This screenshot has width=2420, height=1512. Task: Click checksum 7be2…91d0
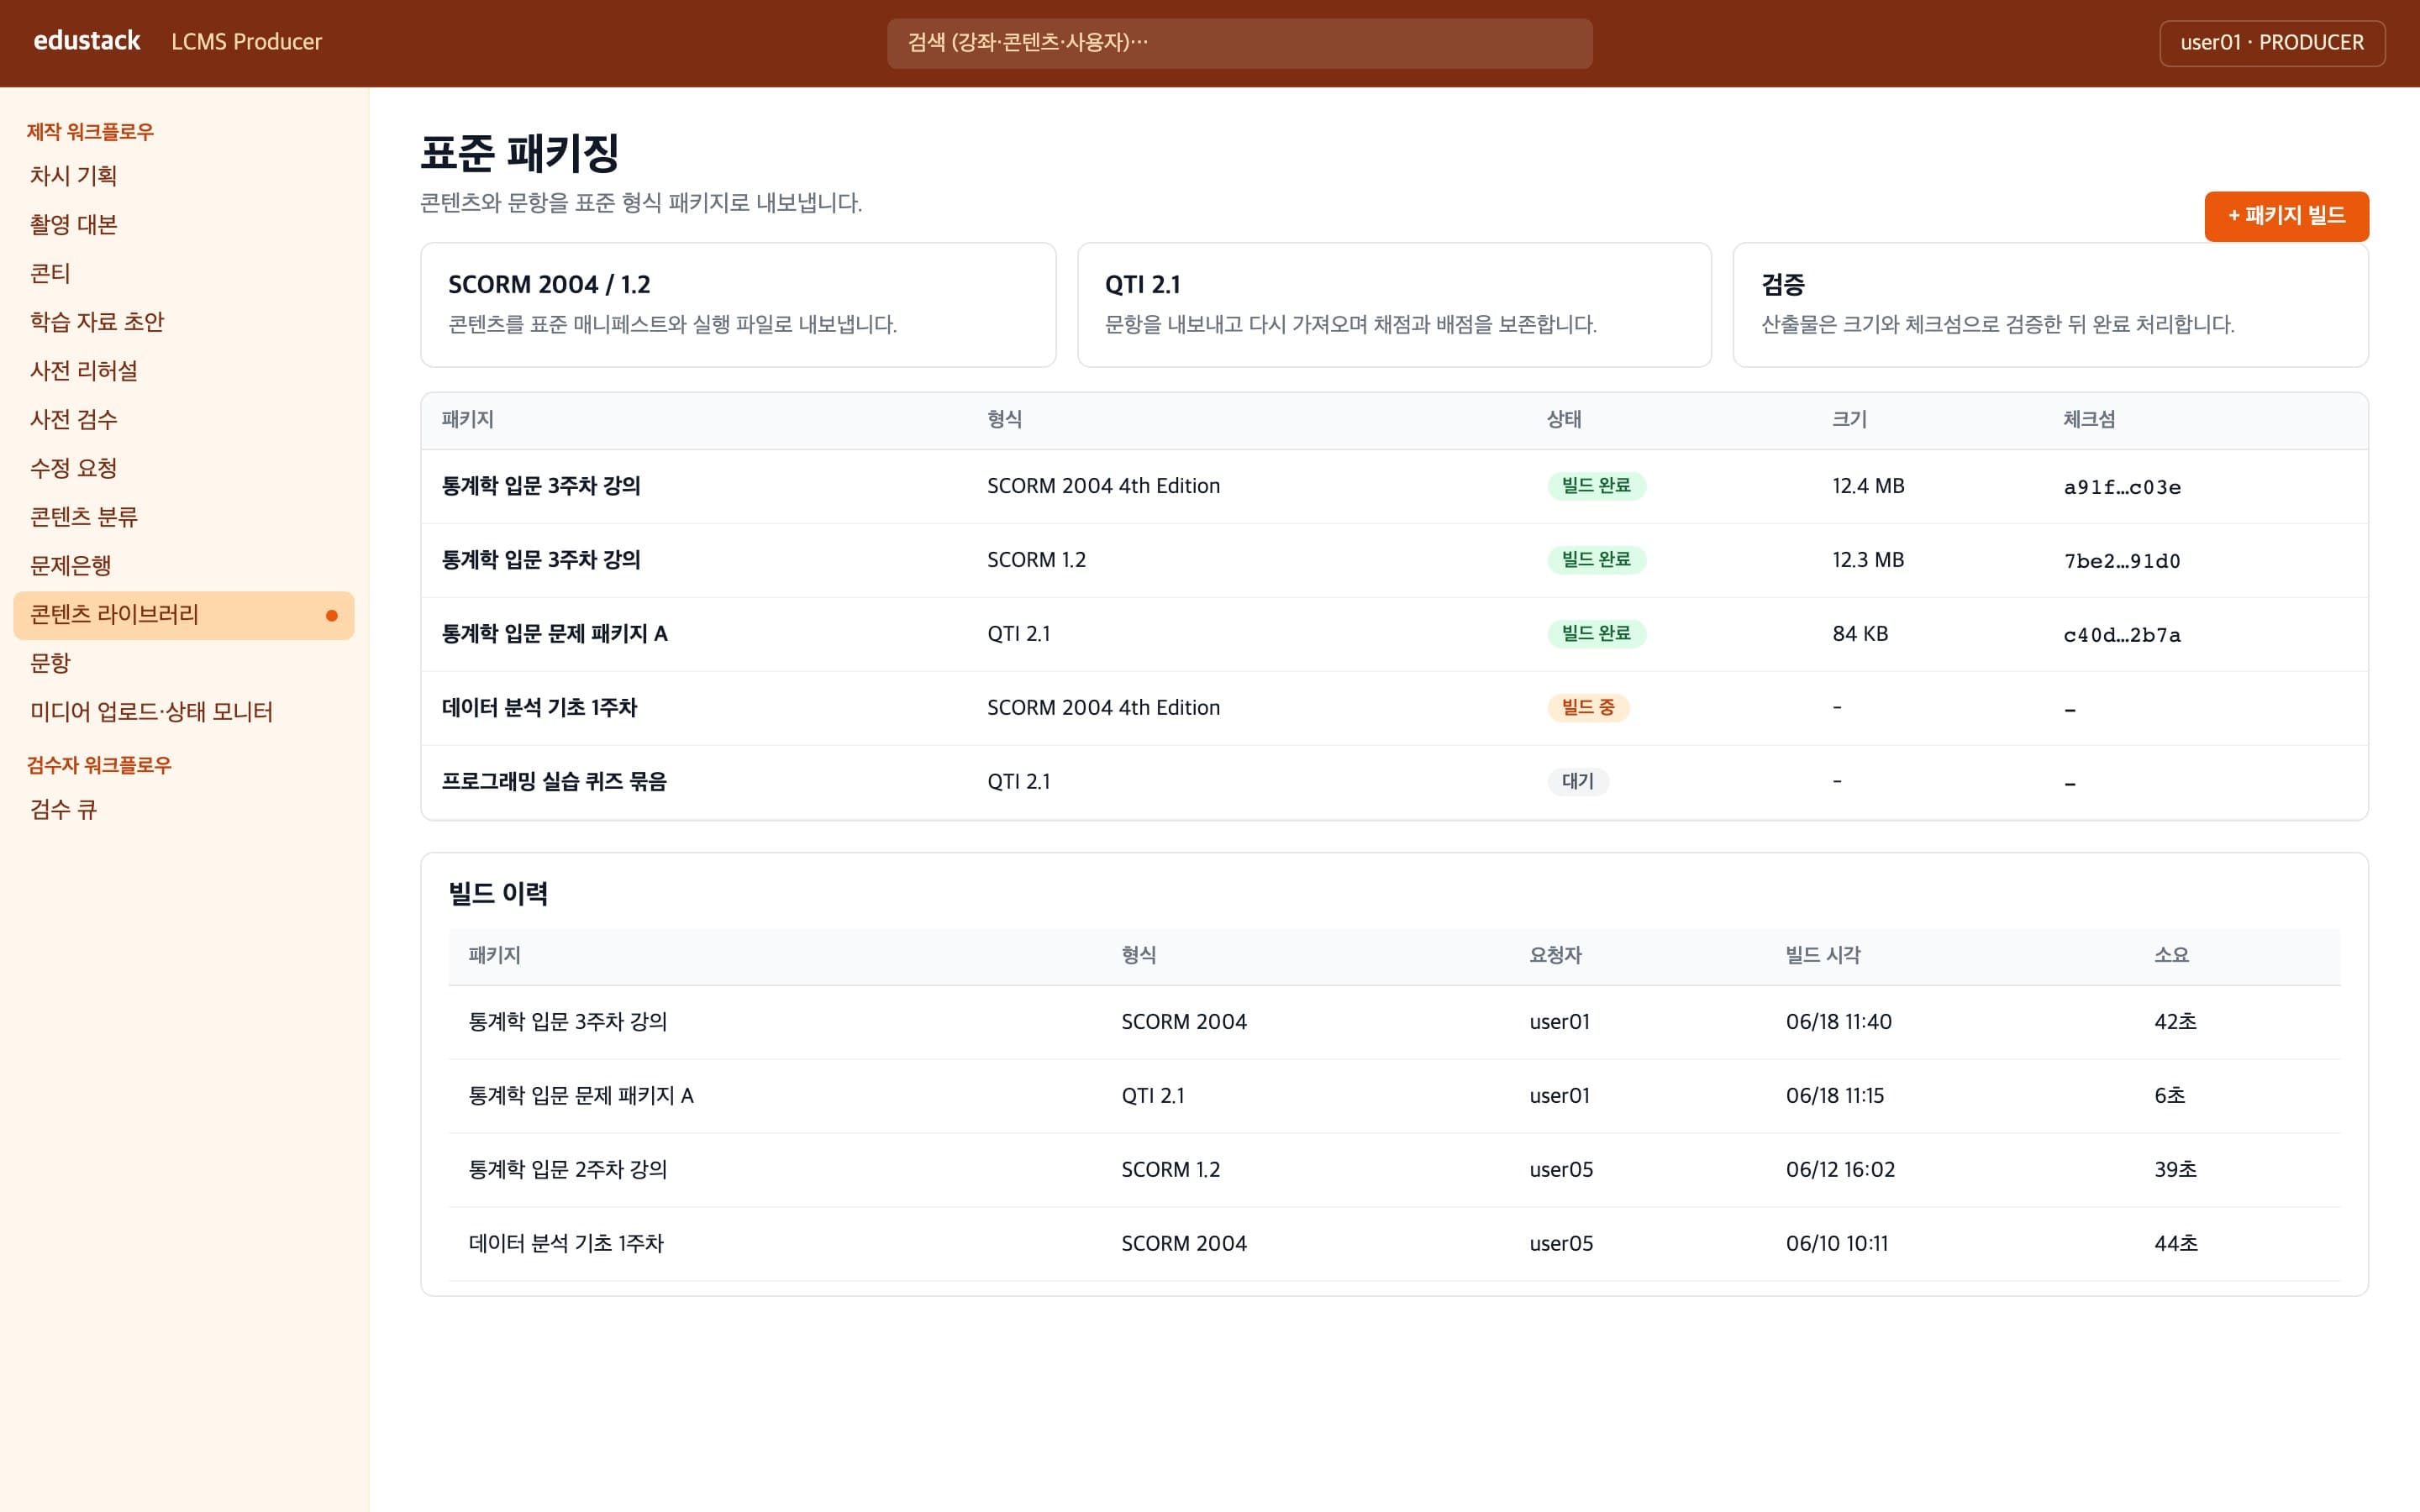pos(2122,562)
